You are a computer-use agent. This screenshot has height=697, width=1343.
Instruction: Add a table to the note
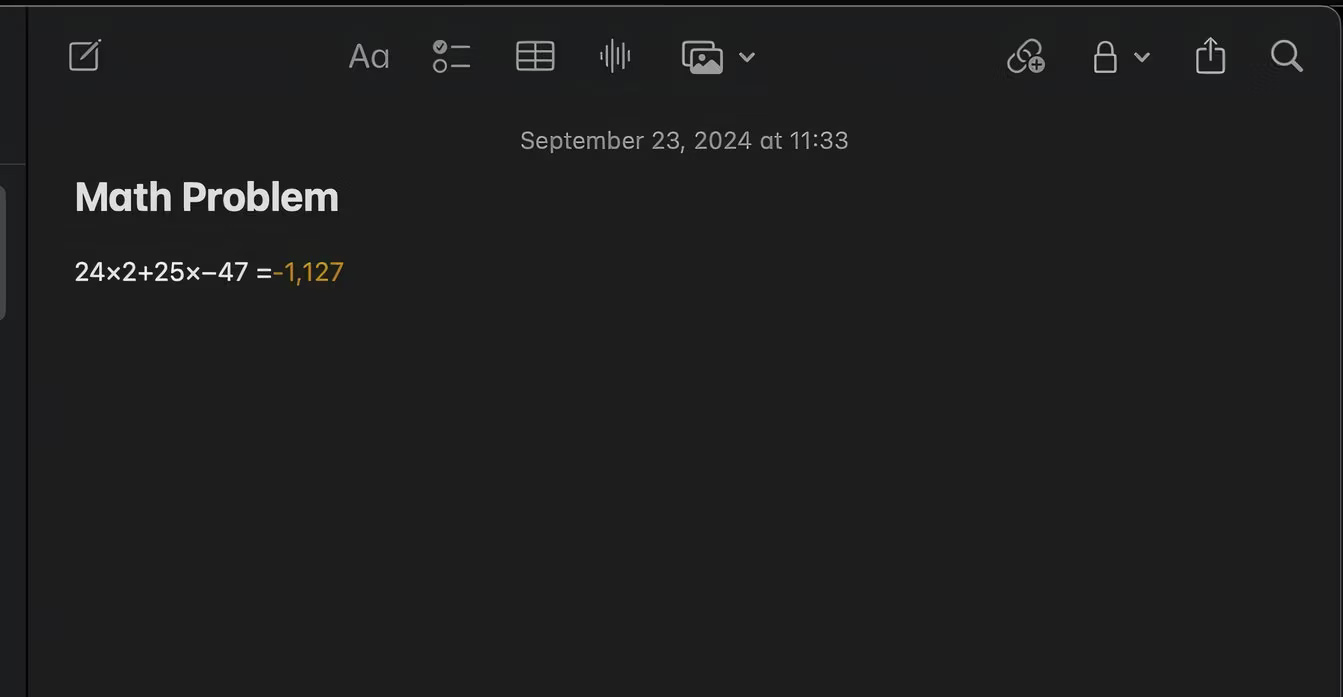[535, 57]
